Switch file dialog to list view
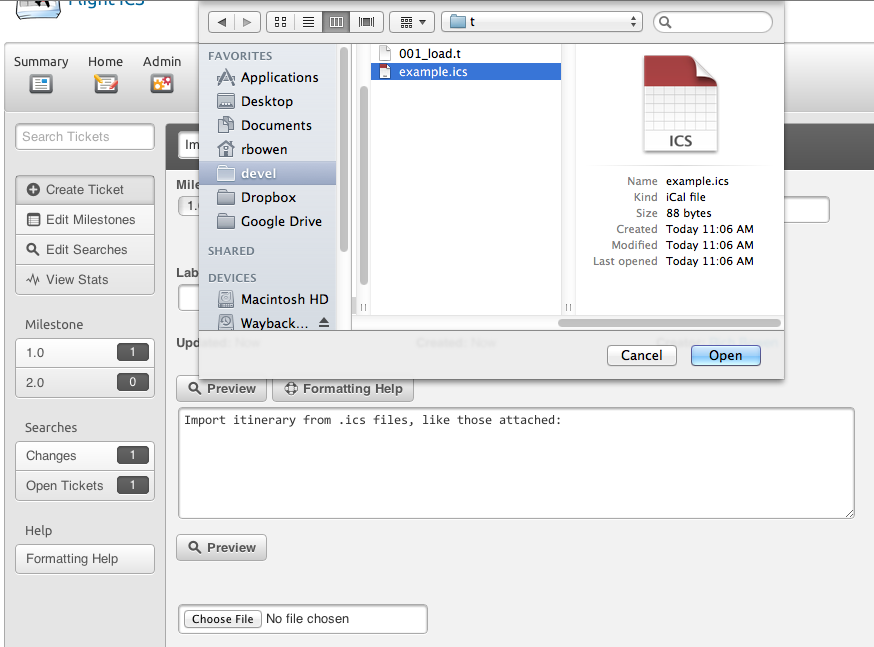The image size is (874, 647). (x=308, y=22)
